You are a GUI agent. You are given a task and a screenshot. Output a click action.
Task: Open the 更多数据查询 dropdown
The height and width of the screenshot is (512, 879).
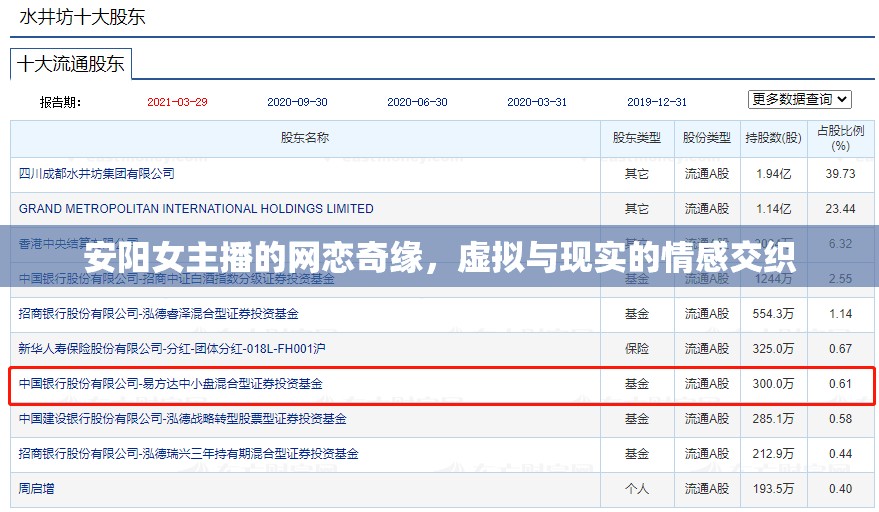[799, 99]
